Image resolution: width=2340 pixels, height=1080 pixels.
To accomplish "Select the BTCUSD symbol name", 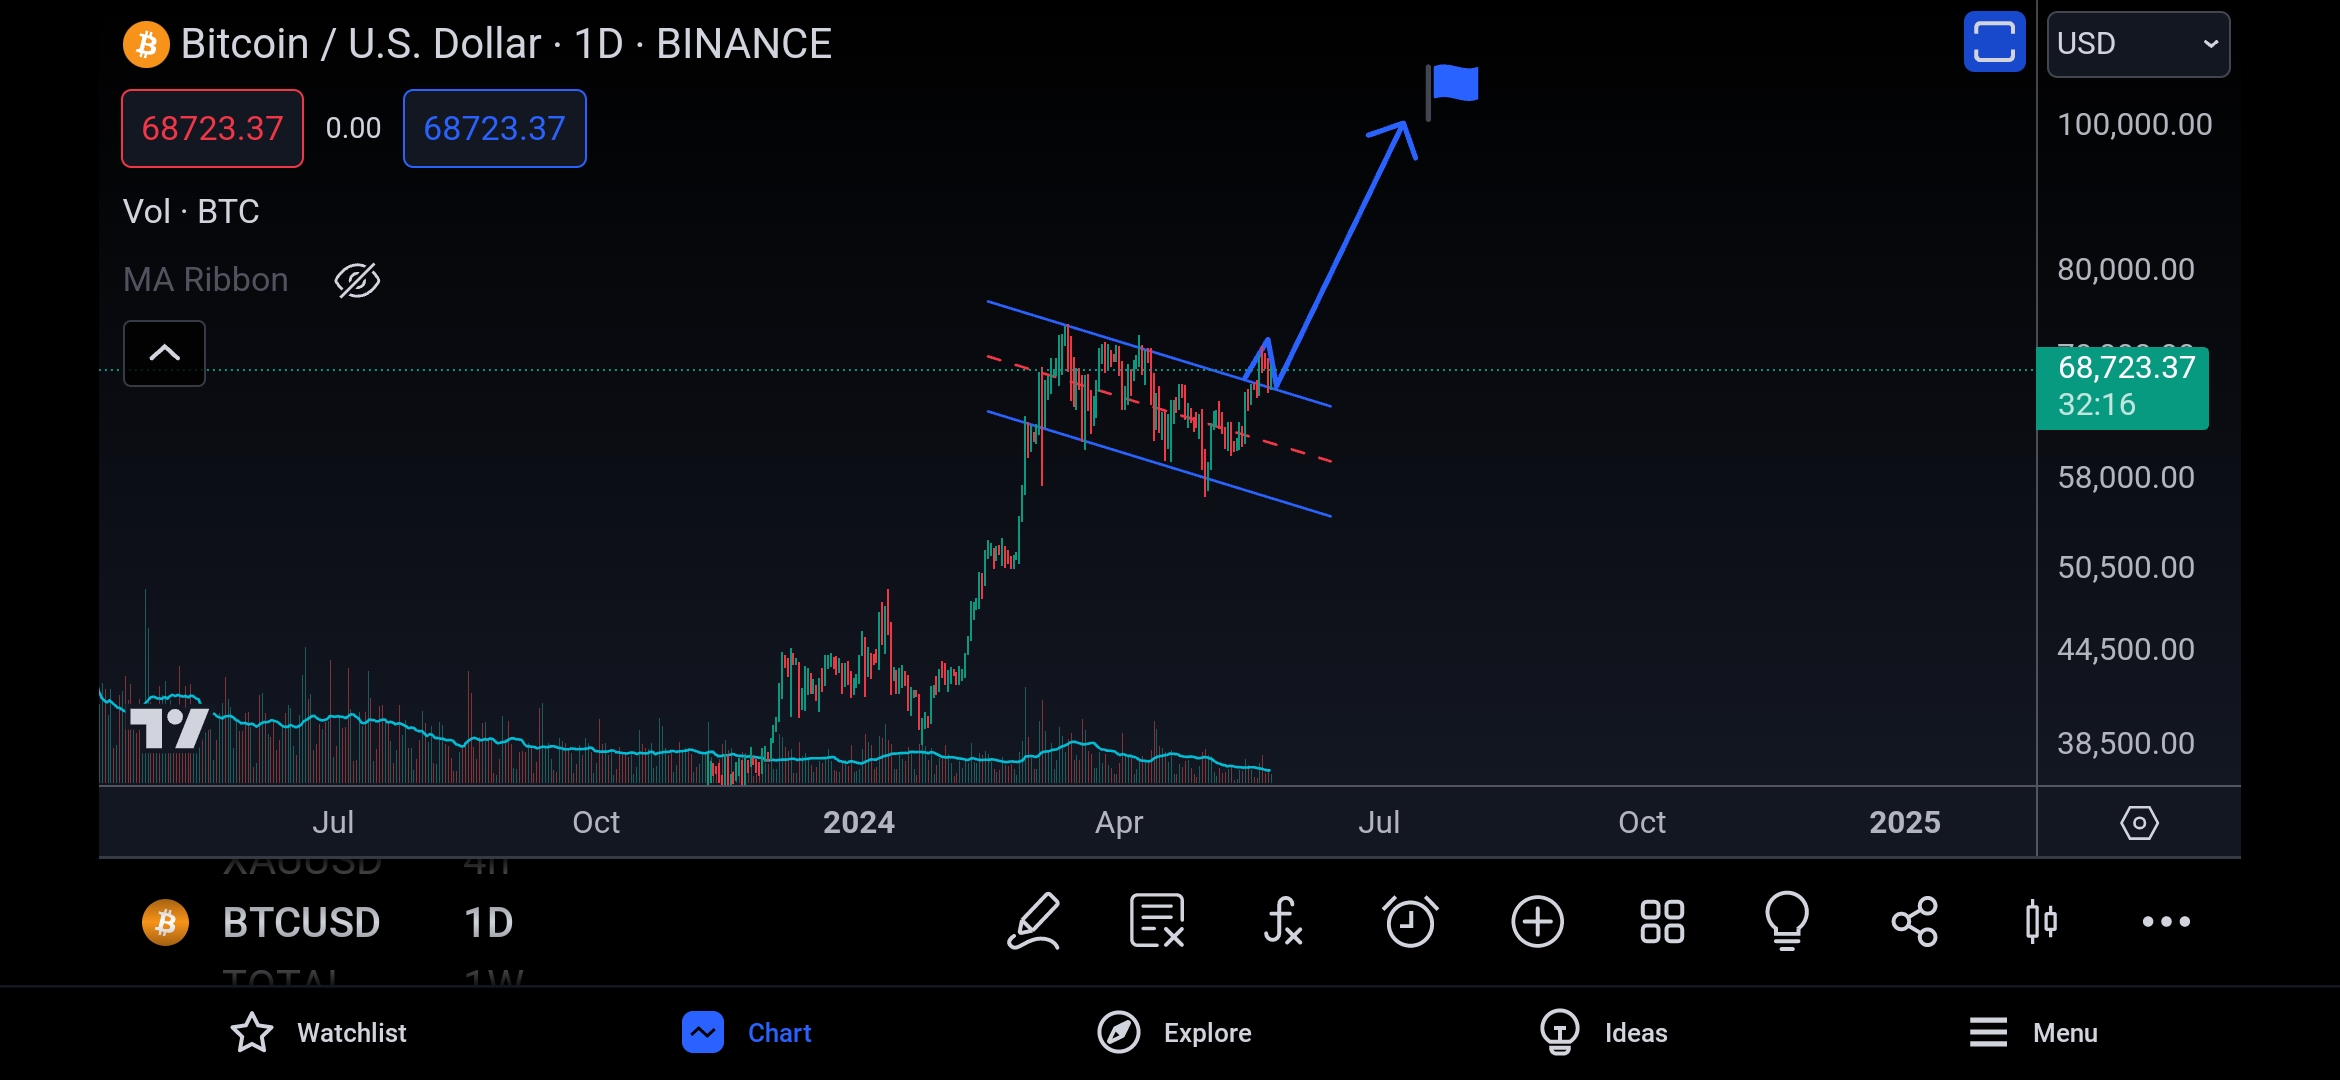I will (x=301, y=922).
